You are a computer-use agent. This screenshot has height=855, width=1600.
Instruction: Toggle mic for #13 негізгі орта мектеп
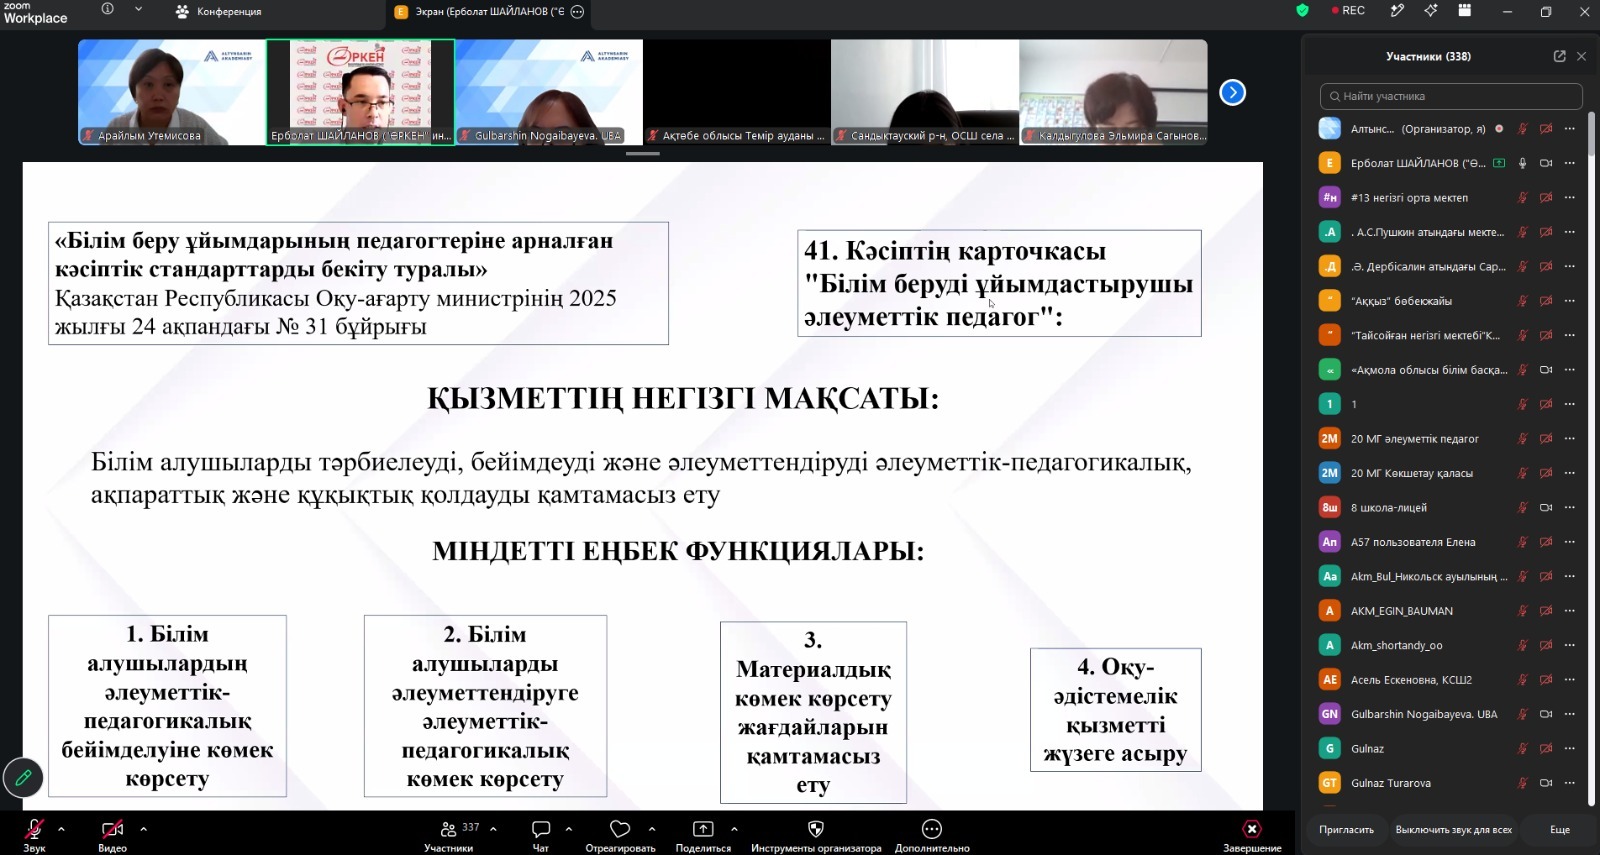1523,198
